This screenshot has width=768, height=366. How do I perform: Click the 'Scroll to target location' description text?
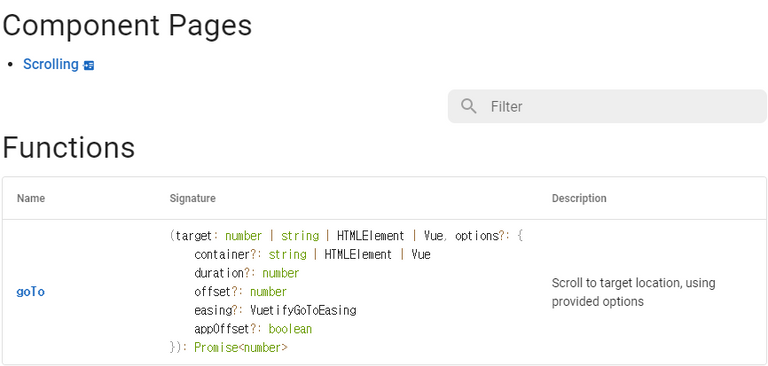click(633, 292)
